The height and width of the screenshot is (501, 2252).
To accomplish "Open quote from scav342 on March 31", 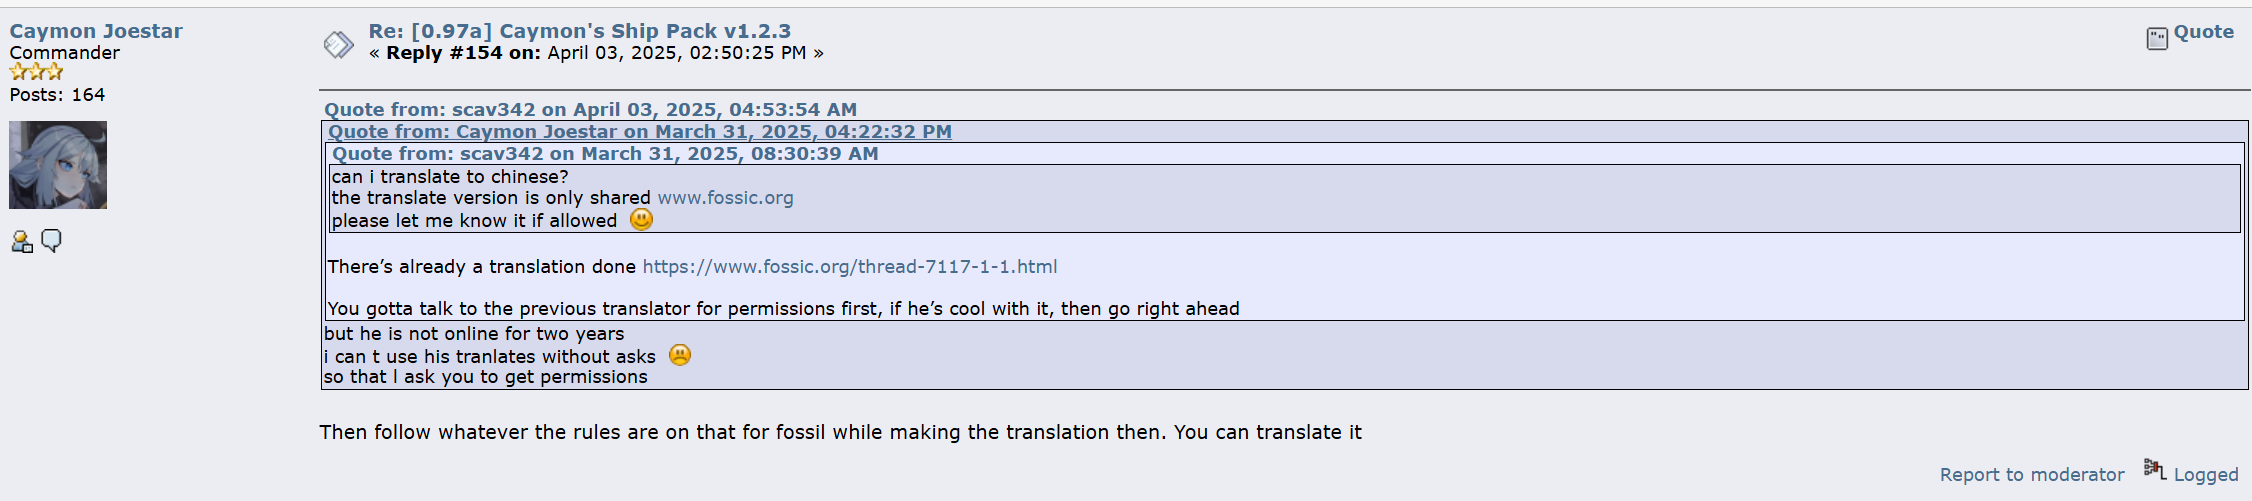I will coord(605,154).
